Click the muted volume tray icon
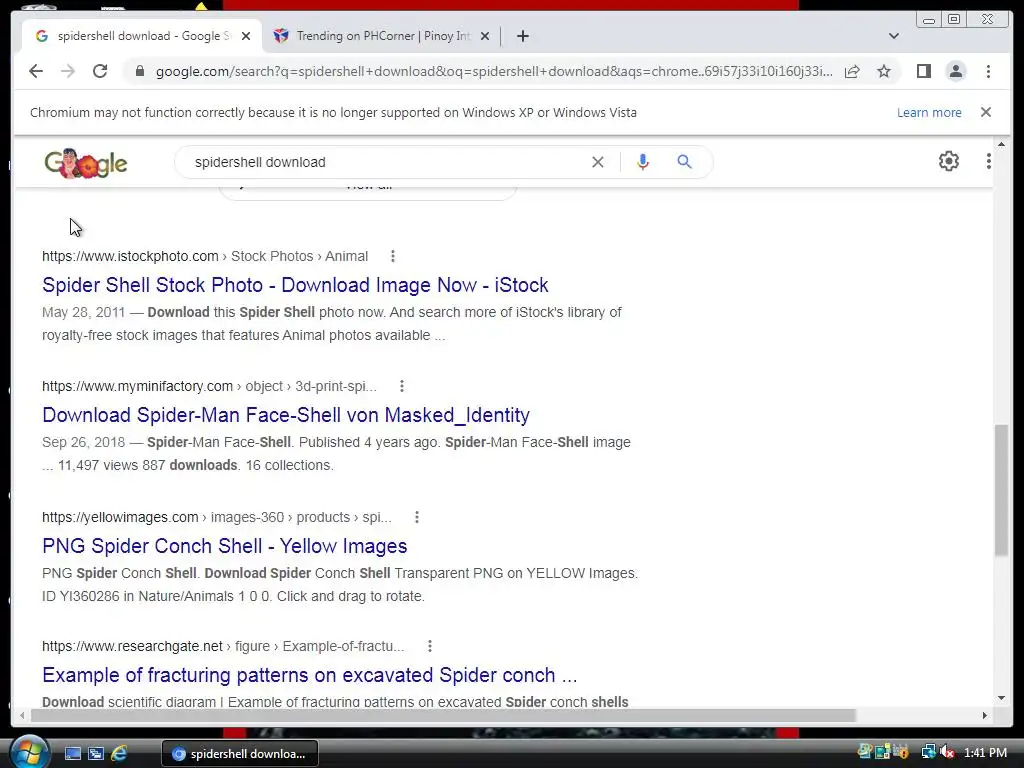This screenshot has height=768, width=1024. pyautogui.click(x=947, y=753)
